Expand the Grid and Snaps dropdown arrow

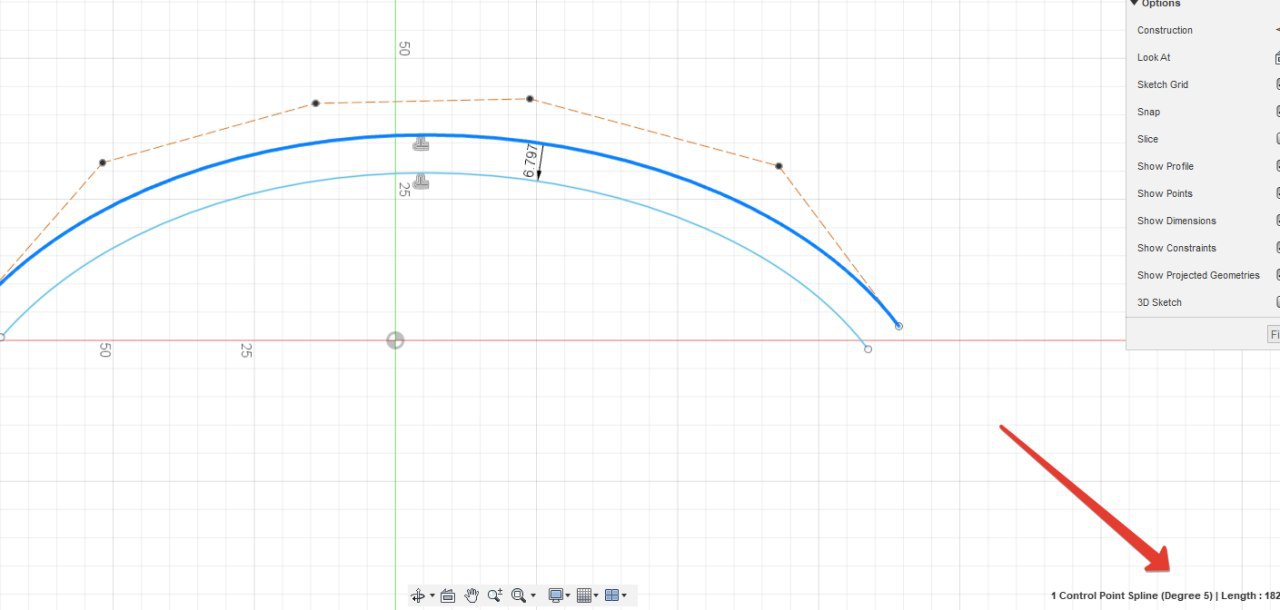[596, 596]
